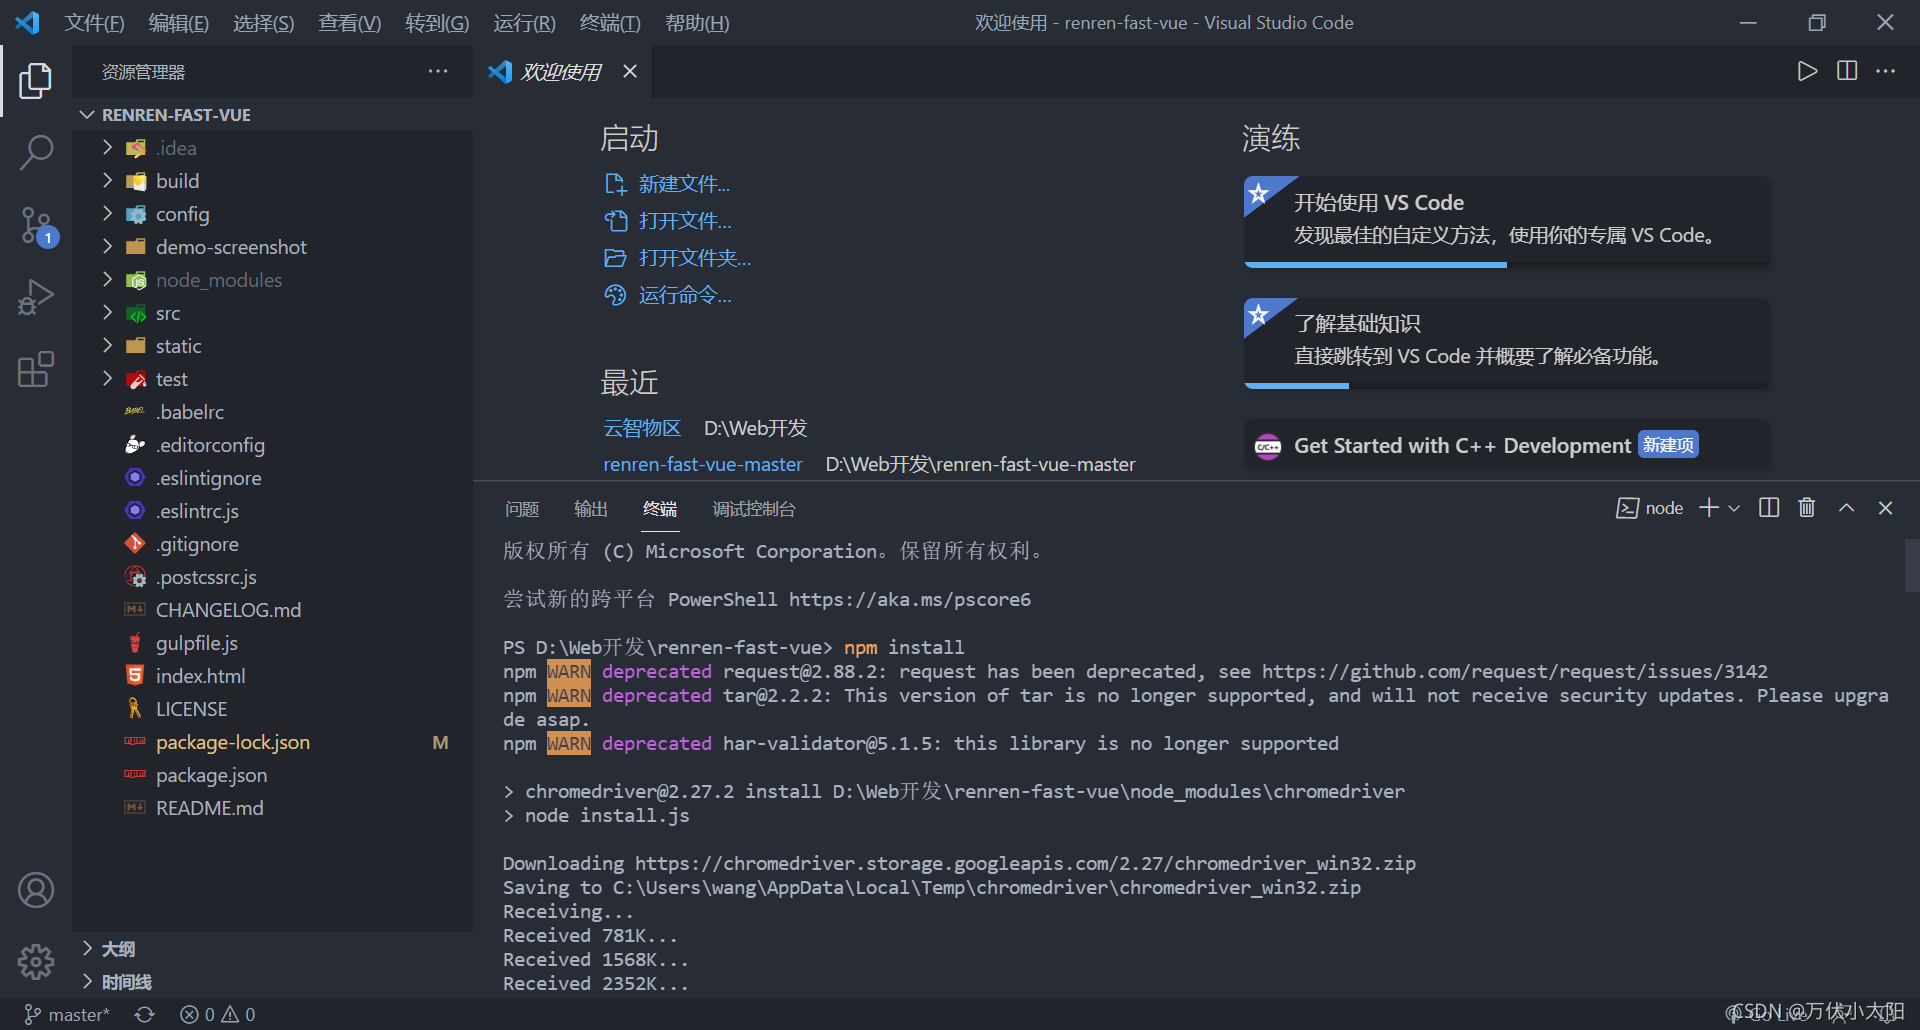This screenshot has height=1030, width=1920.
Task: Click the terminal scrollbar thumb
Action: [x=1912, y=566]
